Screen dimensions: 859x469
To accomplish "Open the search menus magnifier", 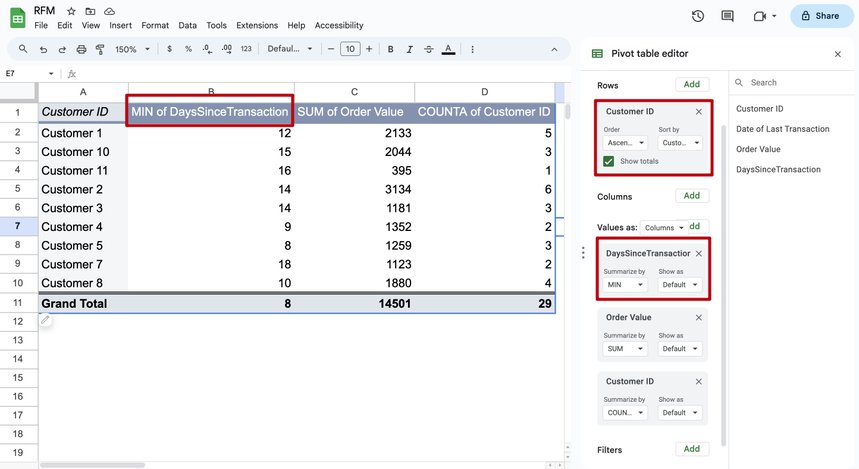I will coord(23,49).
